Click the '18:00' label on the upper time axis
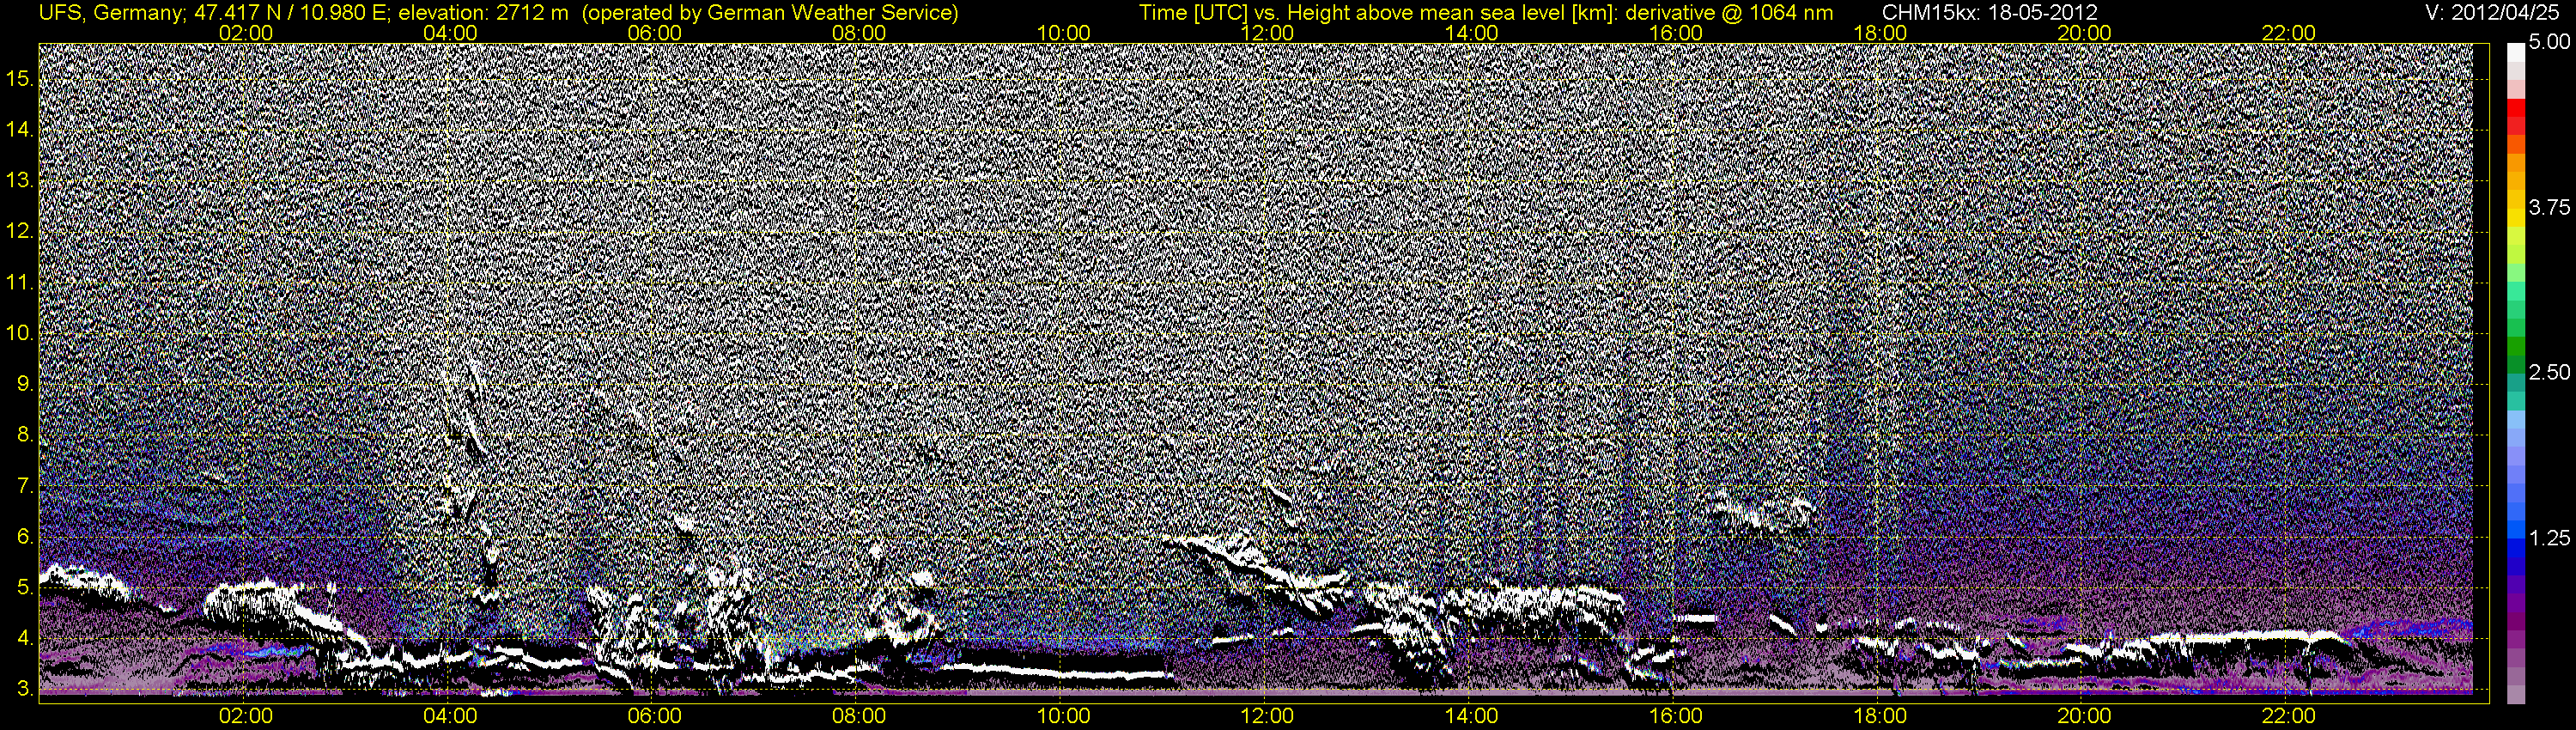This screenshot has height=730, width=2576. (1880, 33)
